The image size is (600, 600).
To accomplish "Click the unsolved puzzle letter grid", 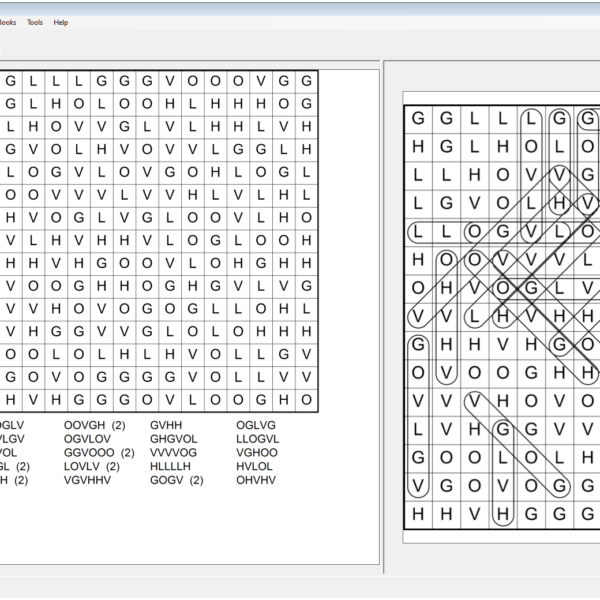I will click(158, 241).
